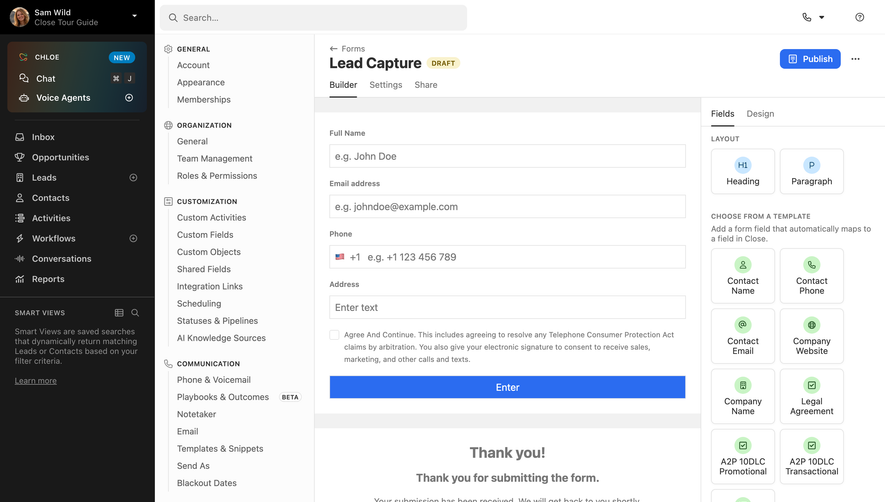Open Statuses & Pipelines settings
Viewport: 885px width, 502px height.
tap(217, 321)
